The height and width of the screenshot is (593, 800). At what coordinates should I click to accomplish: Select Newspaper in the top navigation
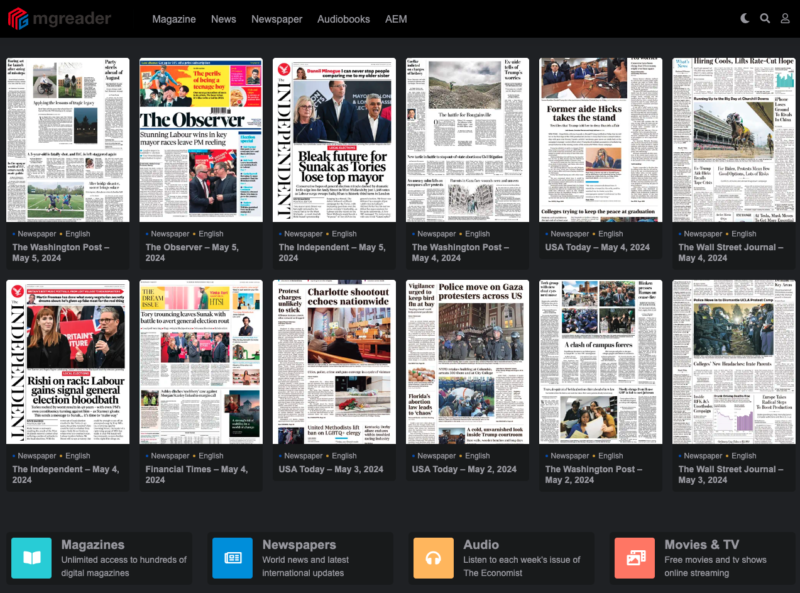(x=277, y=19)
